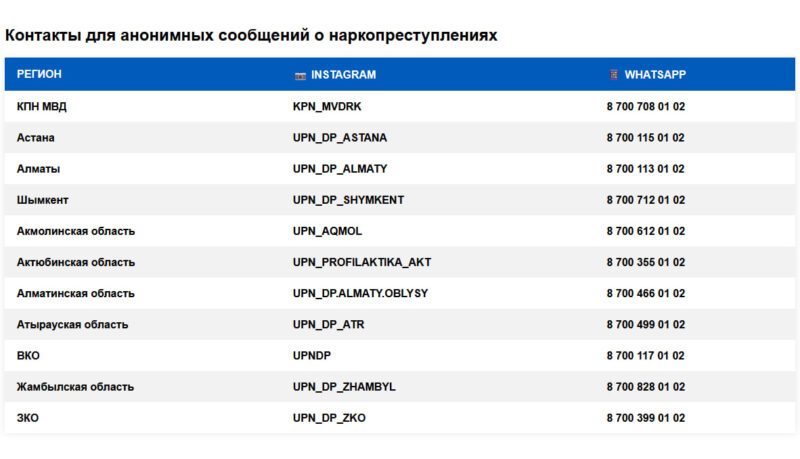Click the WHATSAPP column header label

pyautogui.click(x=655, y=75)
